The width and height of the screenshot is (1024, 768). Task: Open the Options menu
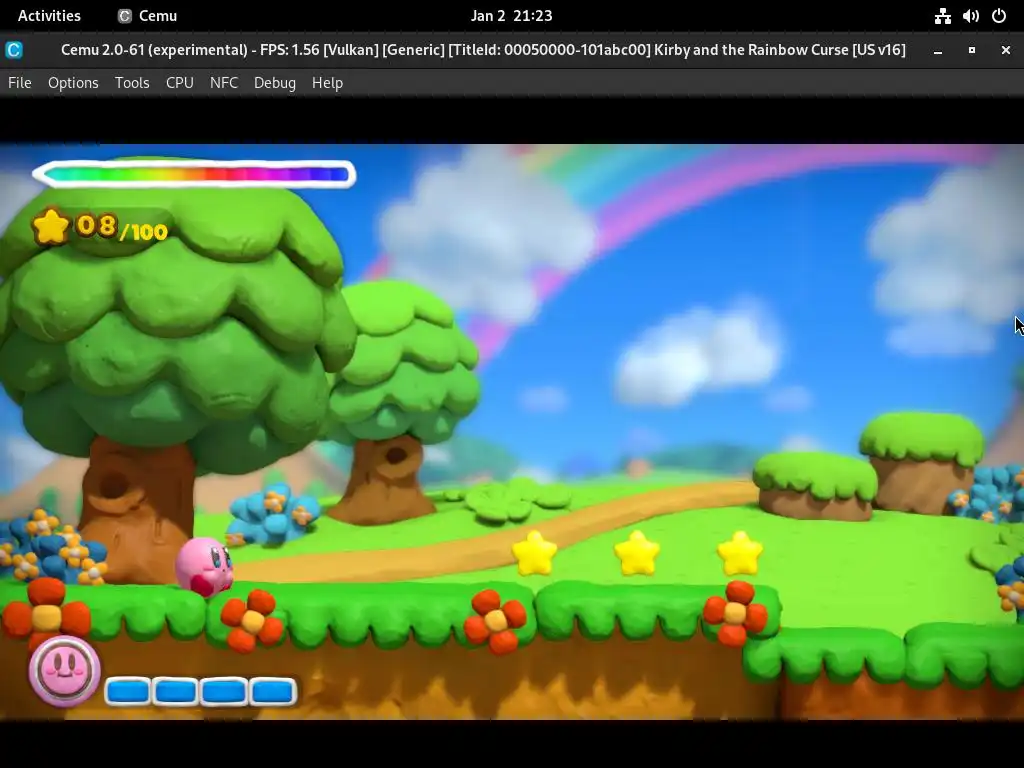73,83
